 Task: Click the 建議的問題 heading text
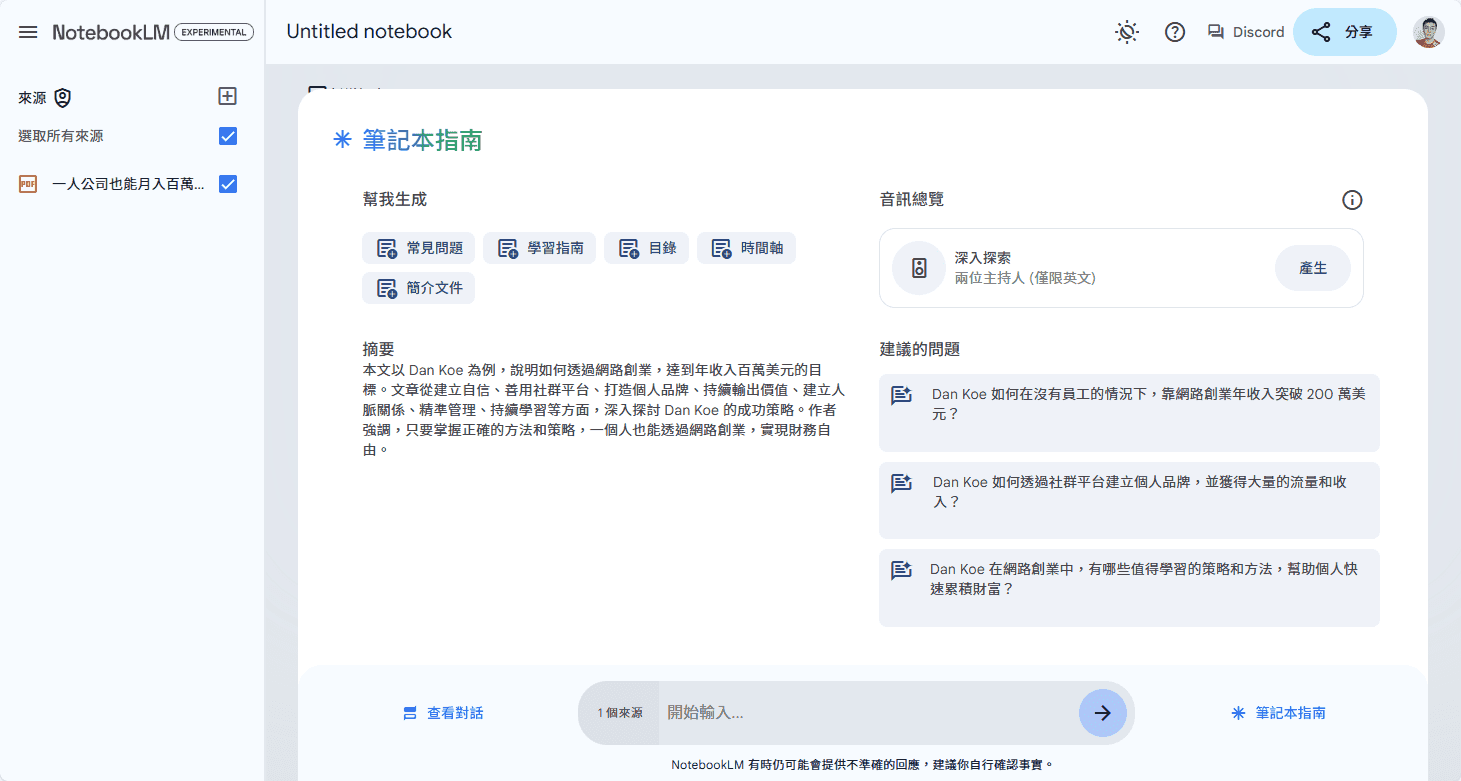(x=920, y=349)
